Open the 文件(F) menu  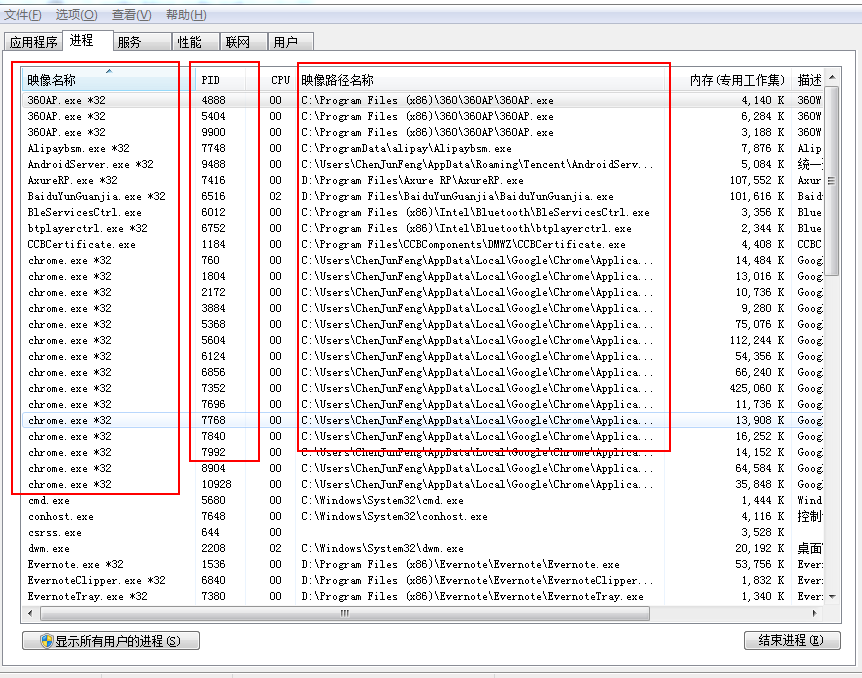pos(23,15)
